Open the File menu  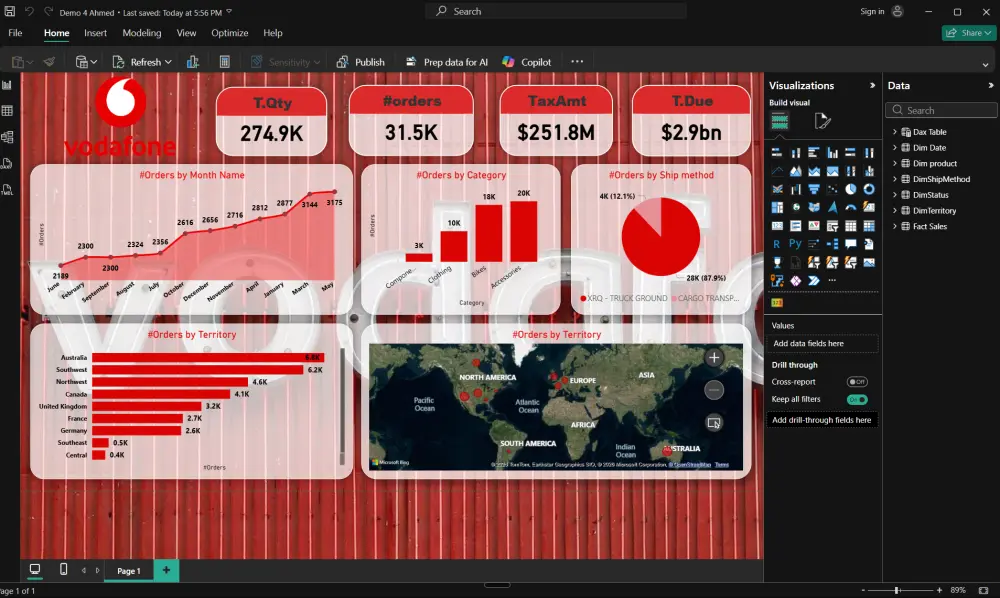15,33
